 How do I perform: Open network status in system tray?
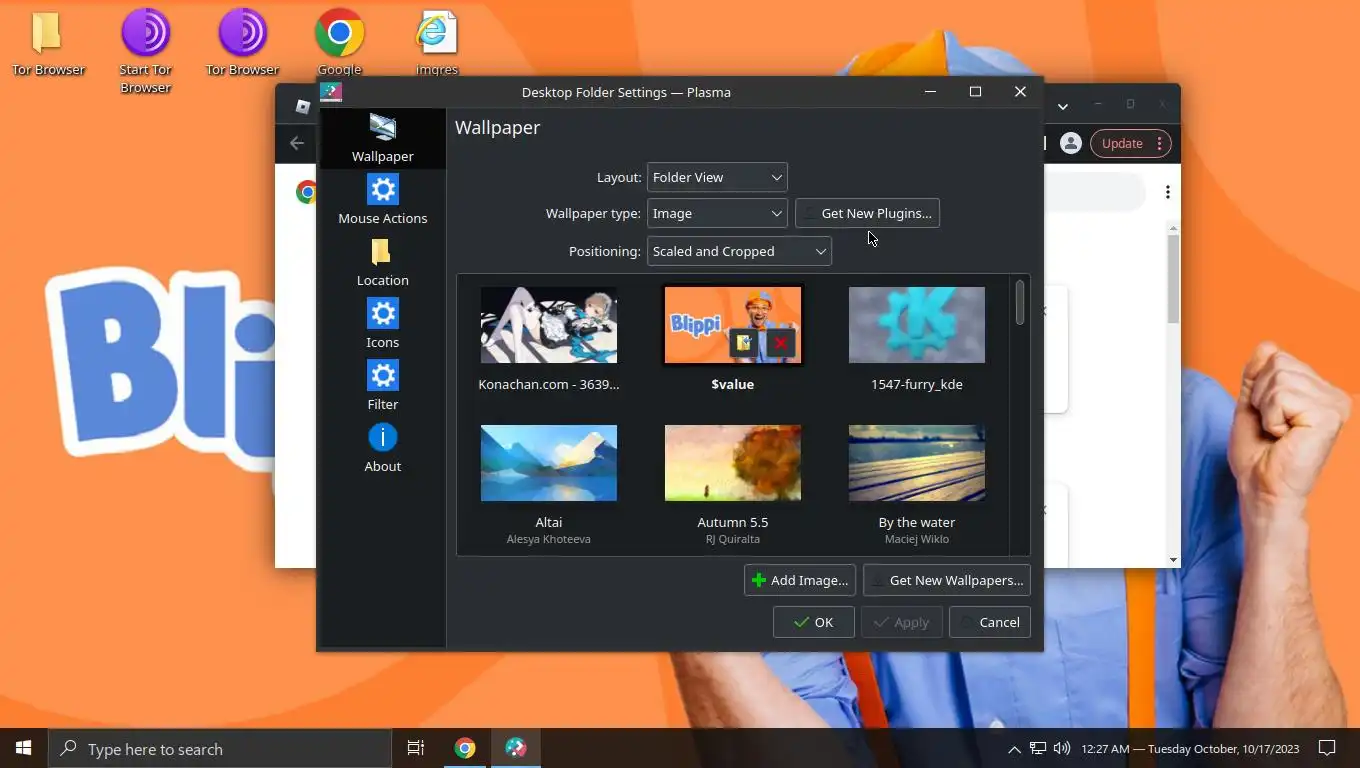[1038, 748]
